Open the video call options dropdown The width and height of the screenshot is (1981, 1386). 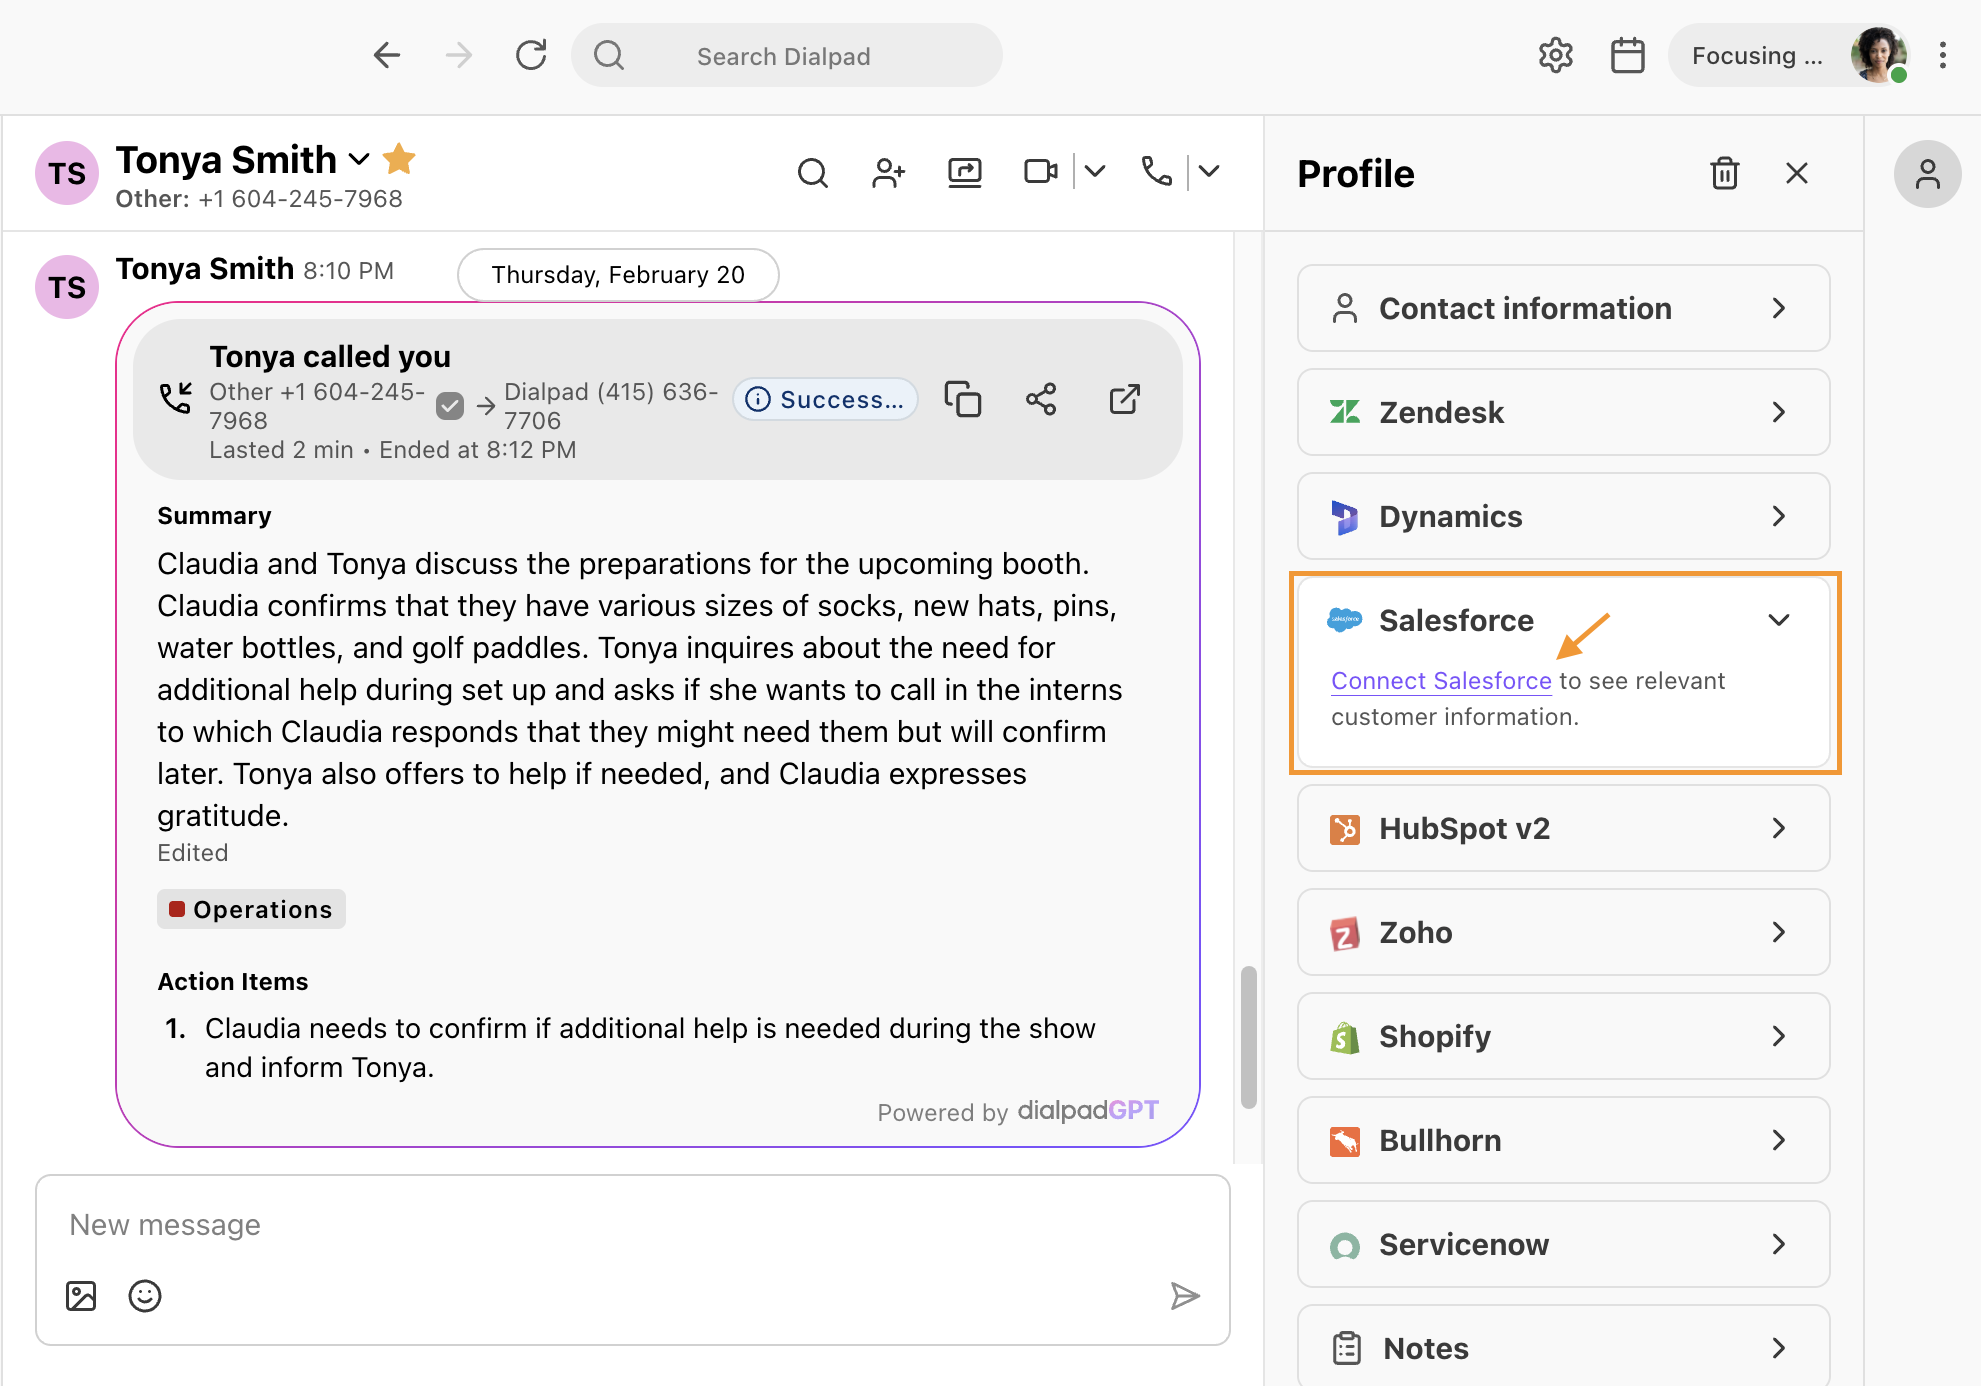pyautogui.click(x=1095, y=172)
